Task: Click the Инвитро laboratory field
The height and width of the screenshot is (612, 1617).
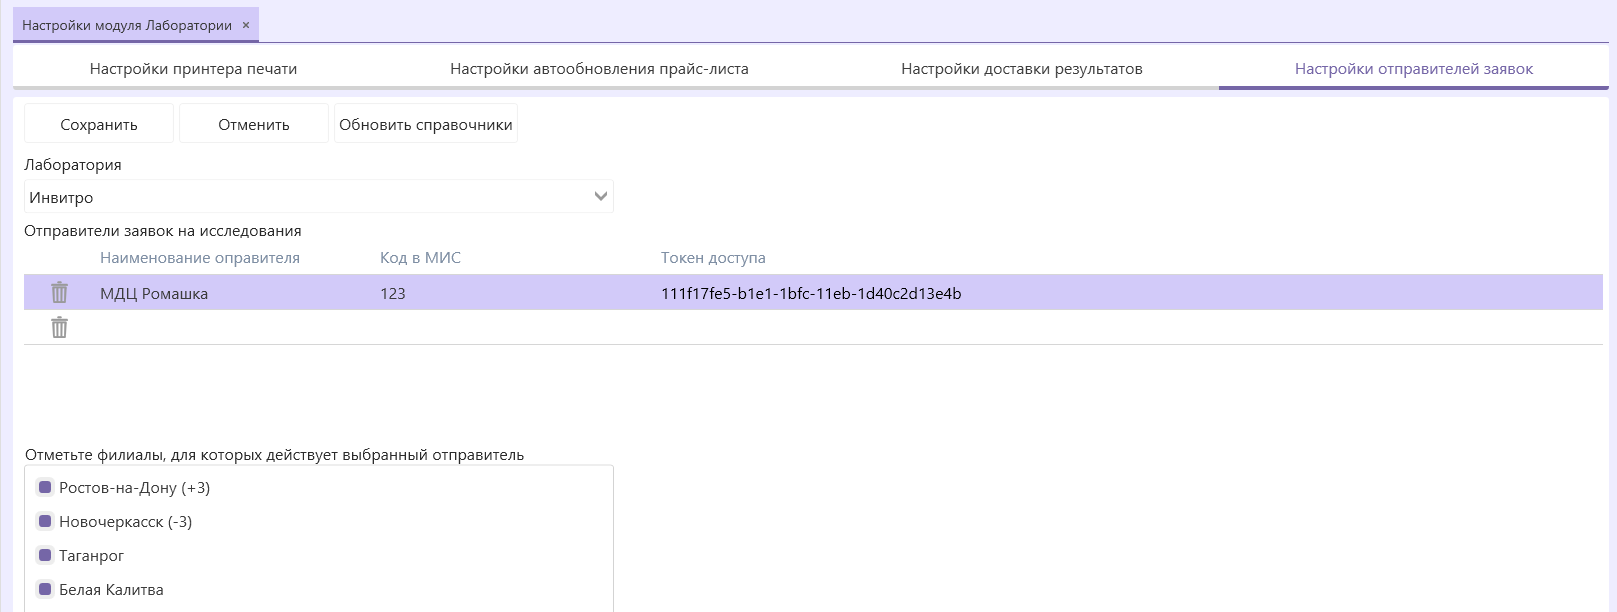Action: (319, 197)
